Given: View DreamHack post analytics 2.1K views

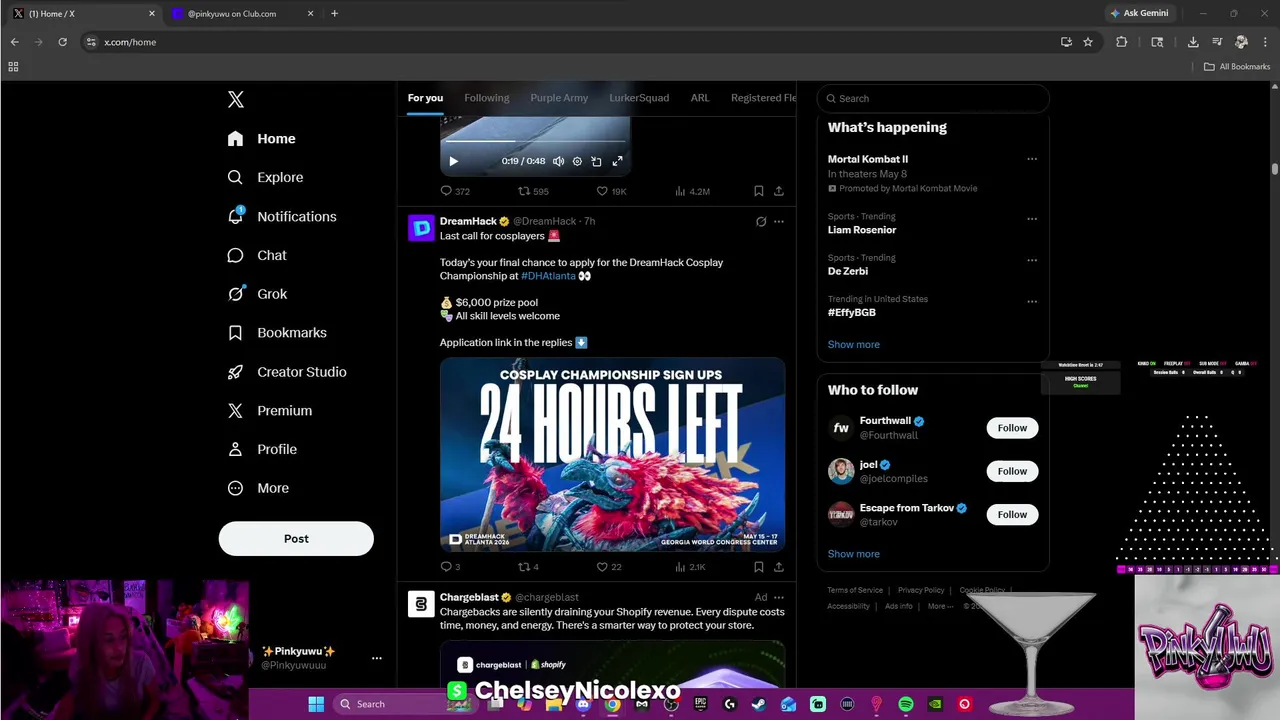Looking at the screenshot, I should (690, 567).
